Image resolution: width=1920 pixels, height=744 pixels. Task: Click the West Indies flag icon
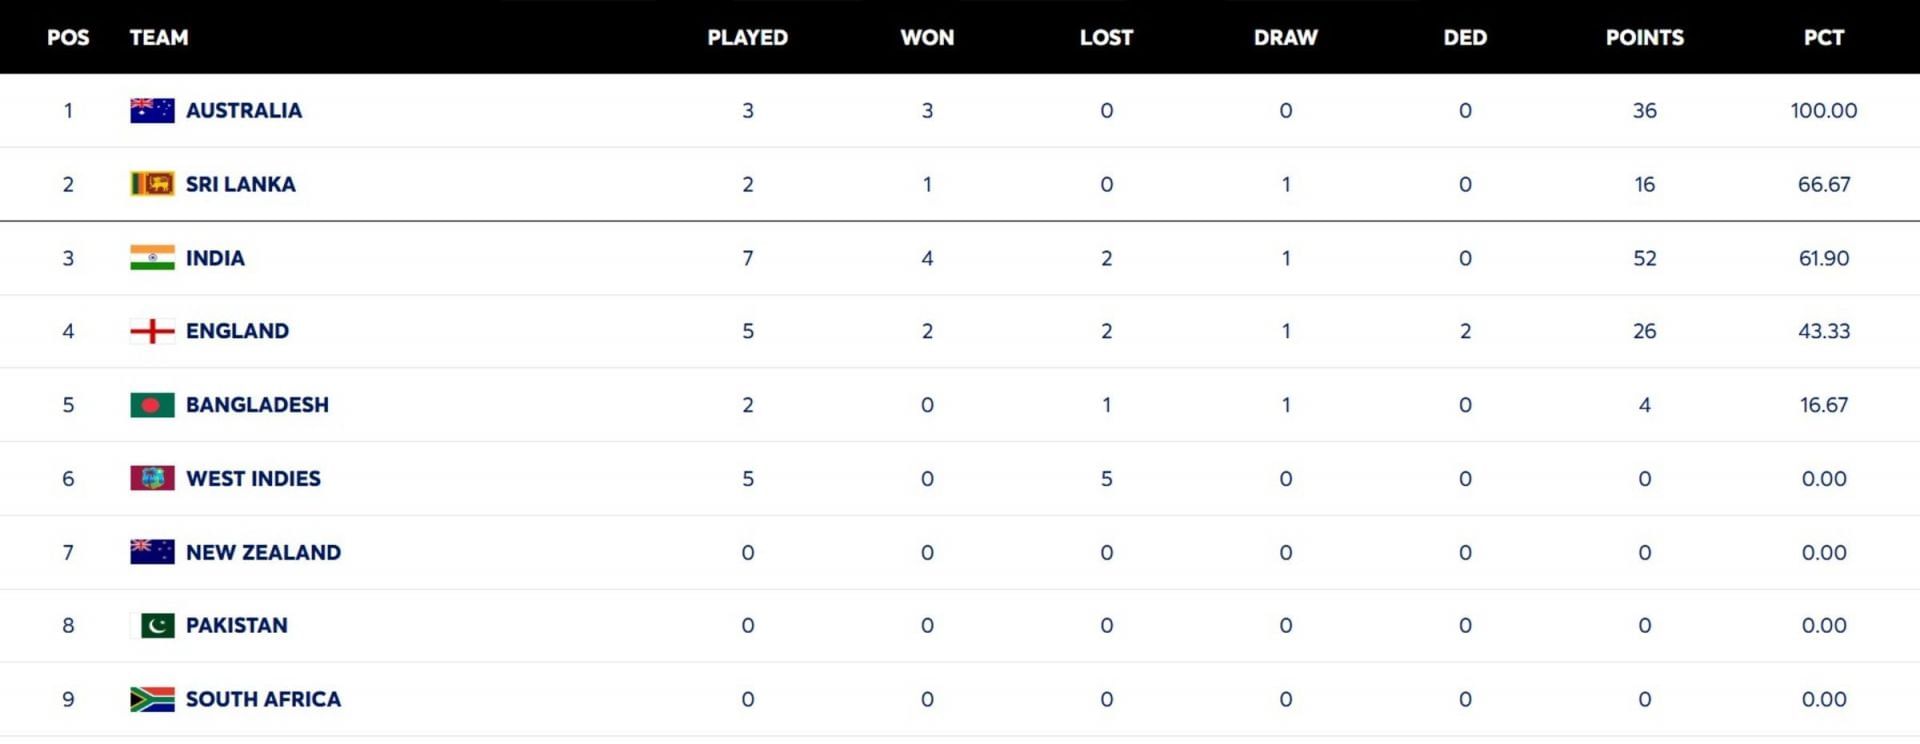coord(152,478)
